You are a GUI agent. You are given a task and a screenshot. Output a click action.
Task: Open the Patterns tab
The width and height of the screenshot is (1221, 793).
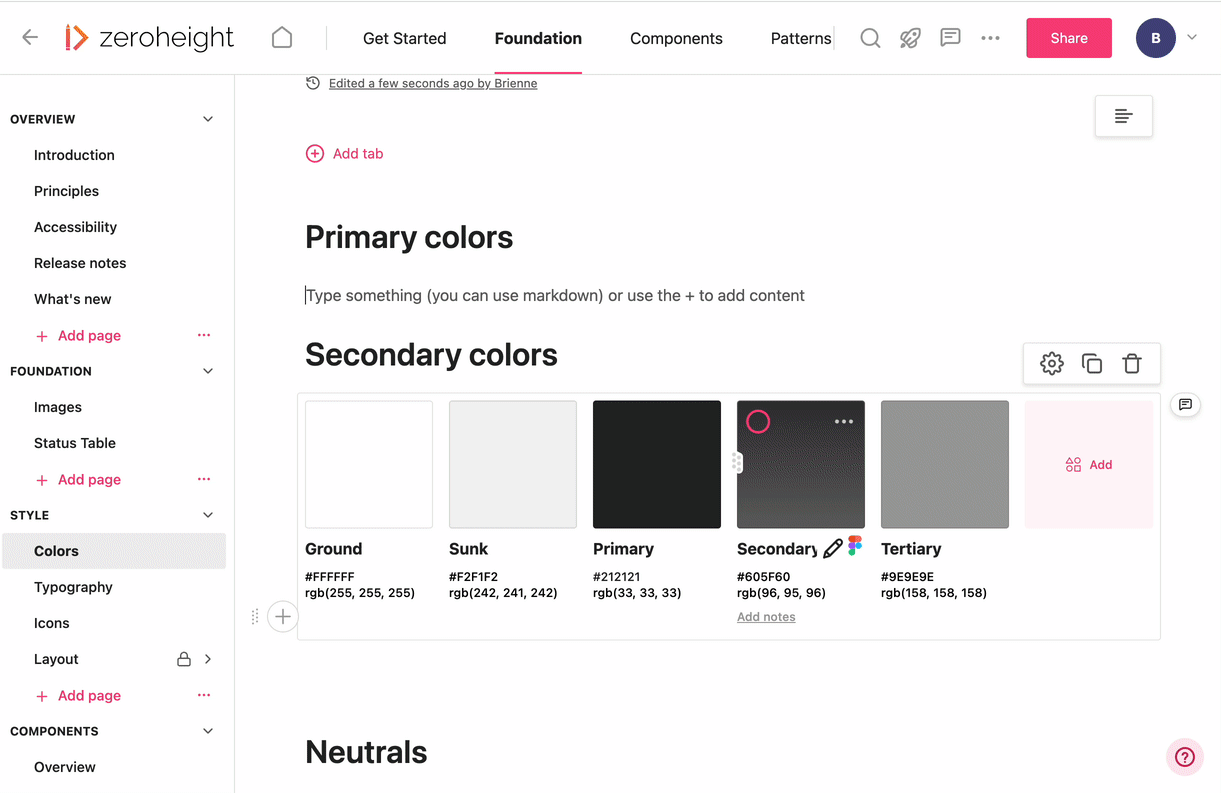click(801, 38)
